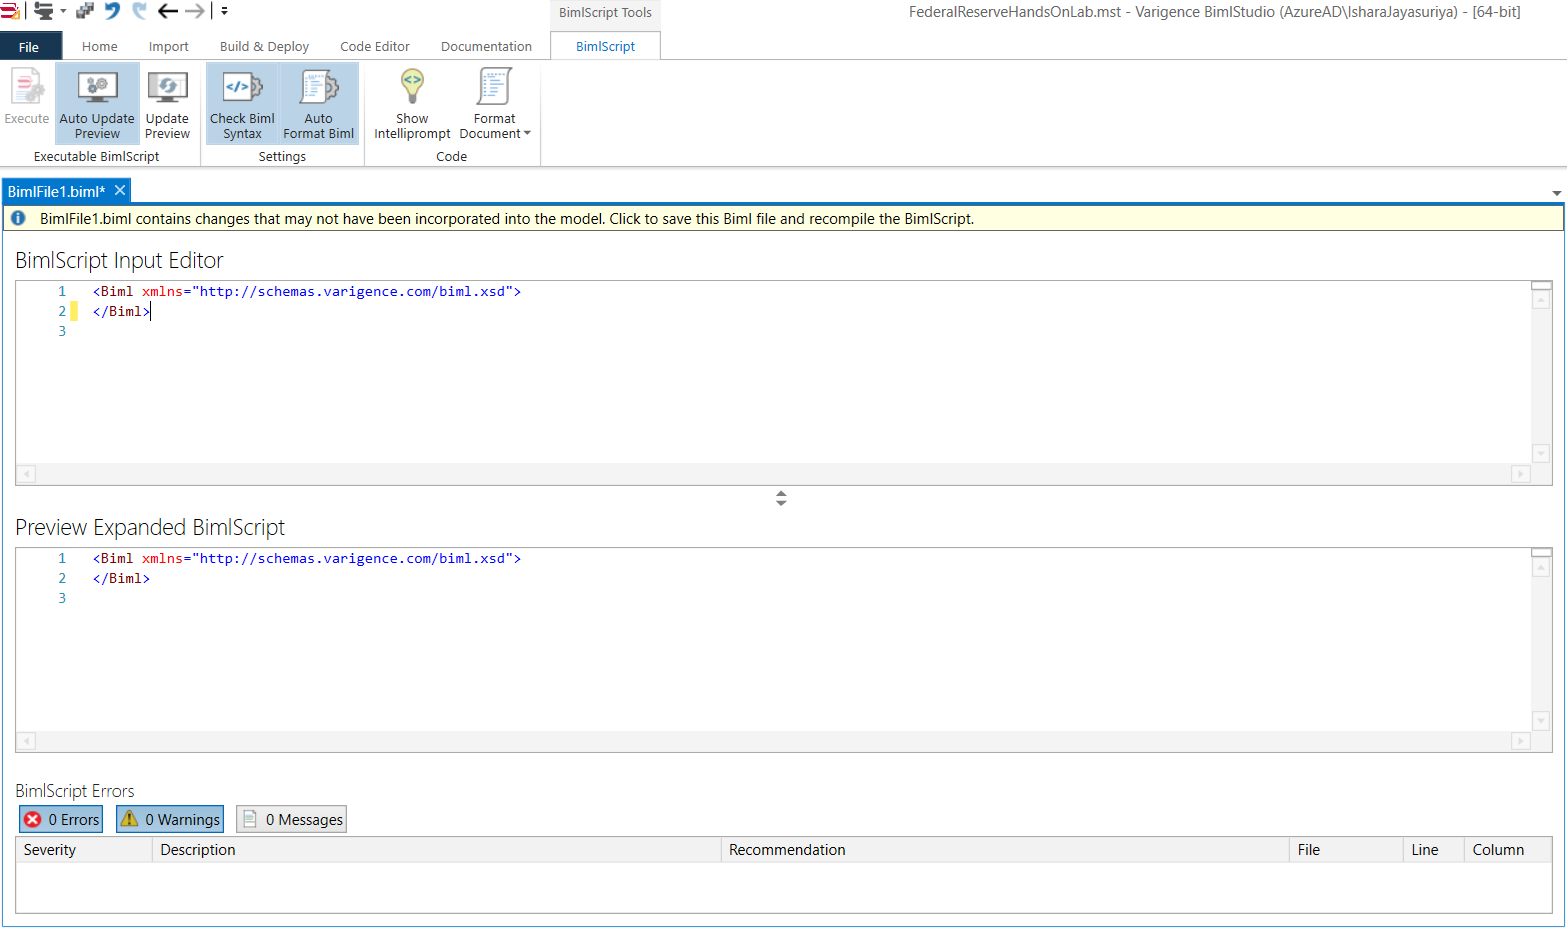Toggle the 0 Messages filter button
The width and height of the screenshot is (1567, 928).
(290, 818)
